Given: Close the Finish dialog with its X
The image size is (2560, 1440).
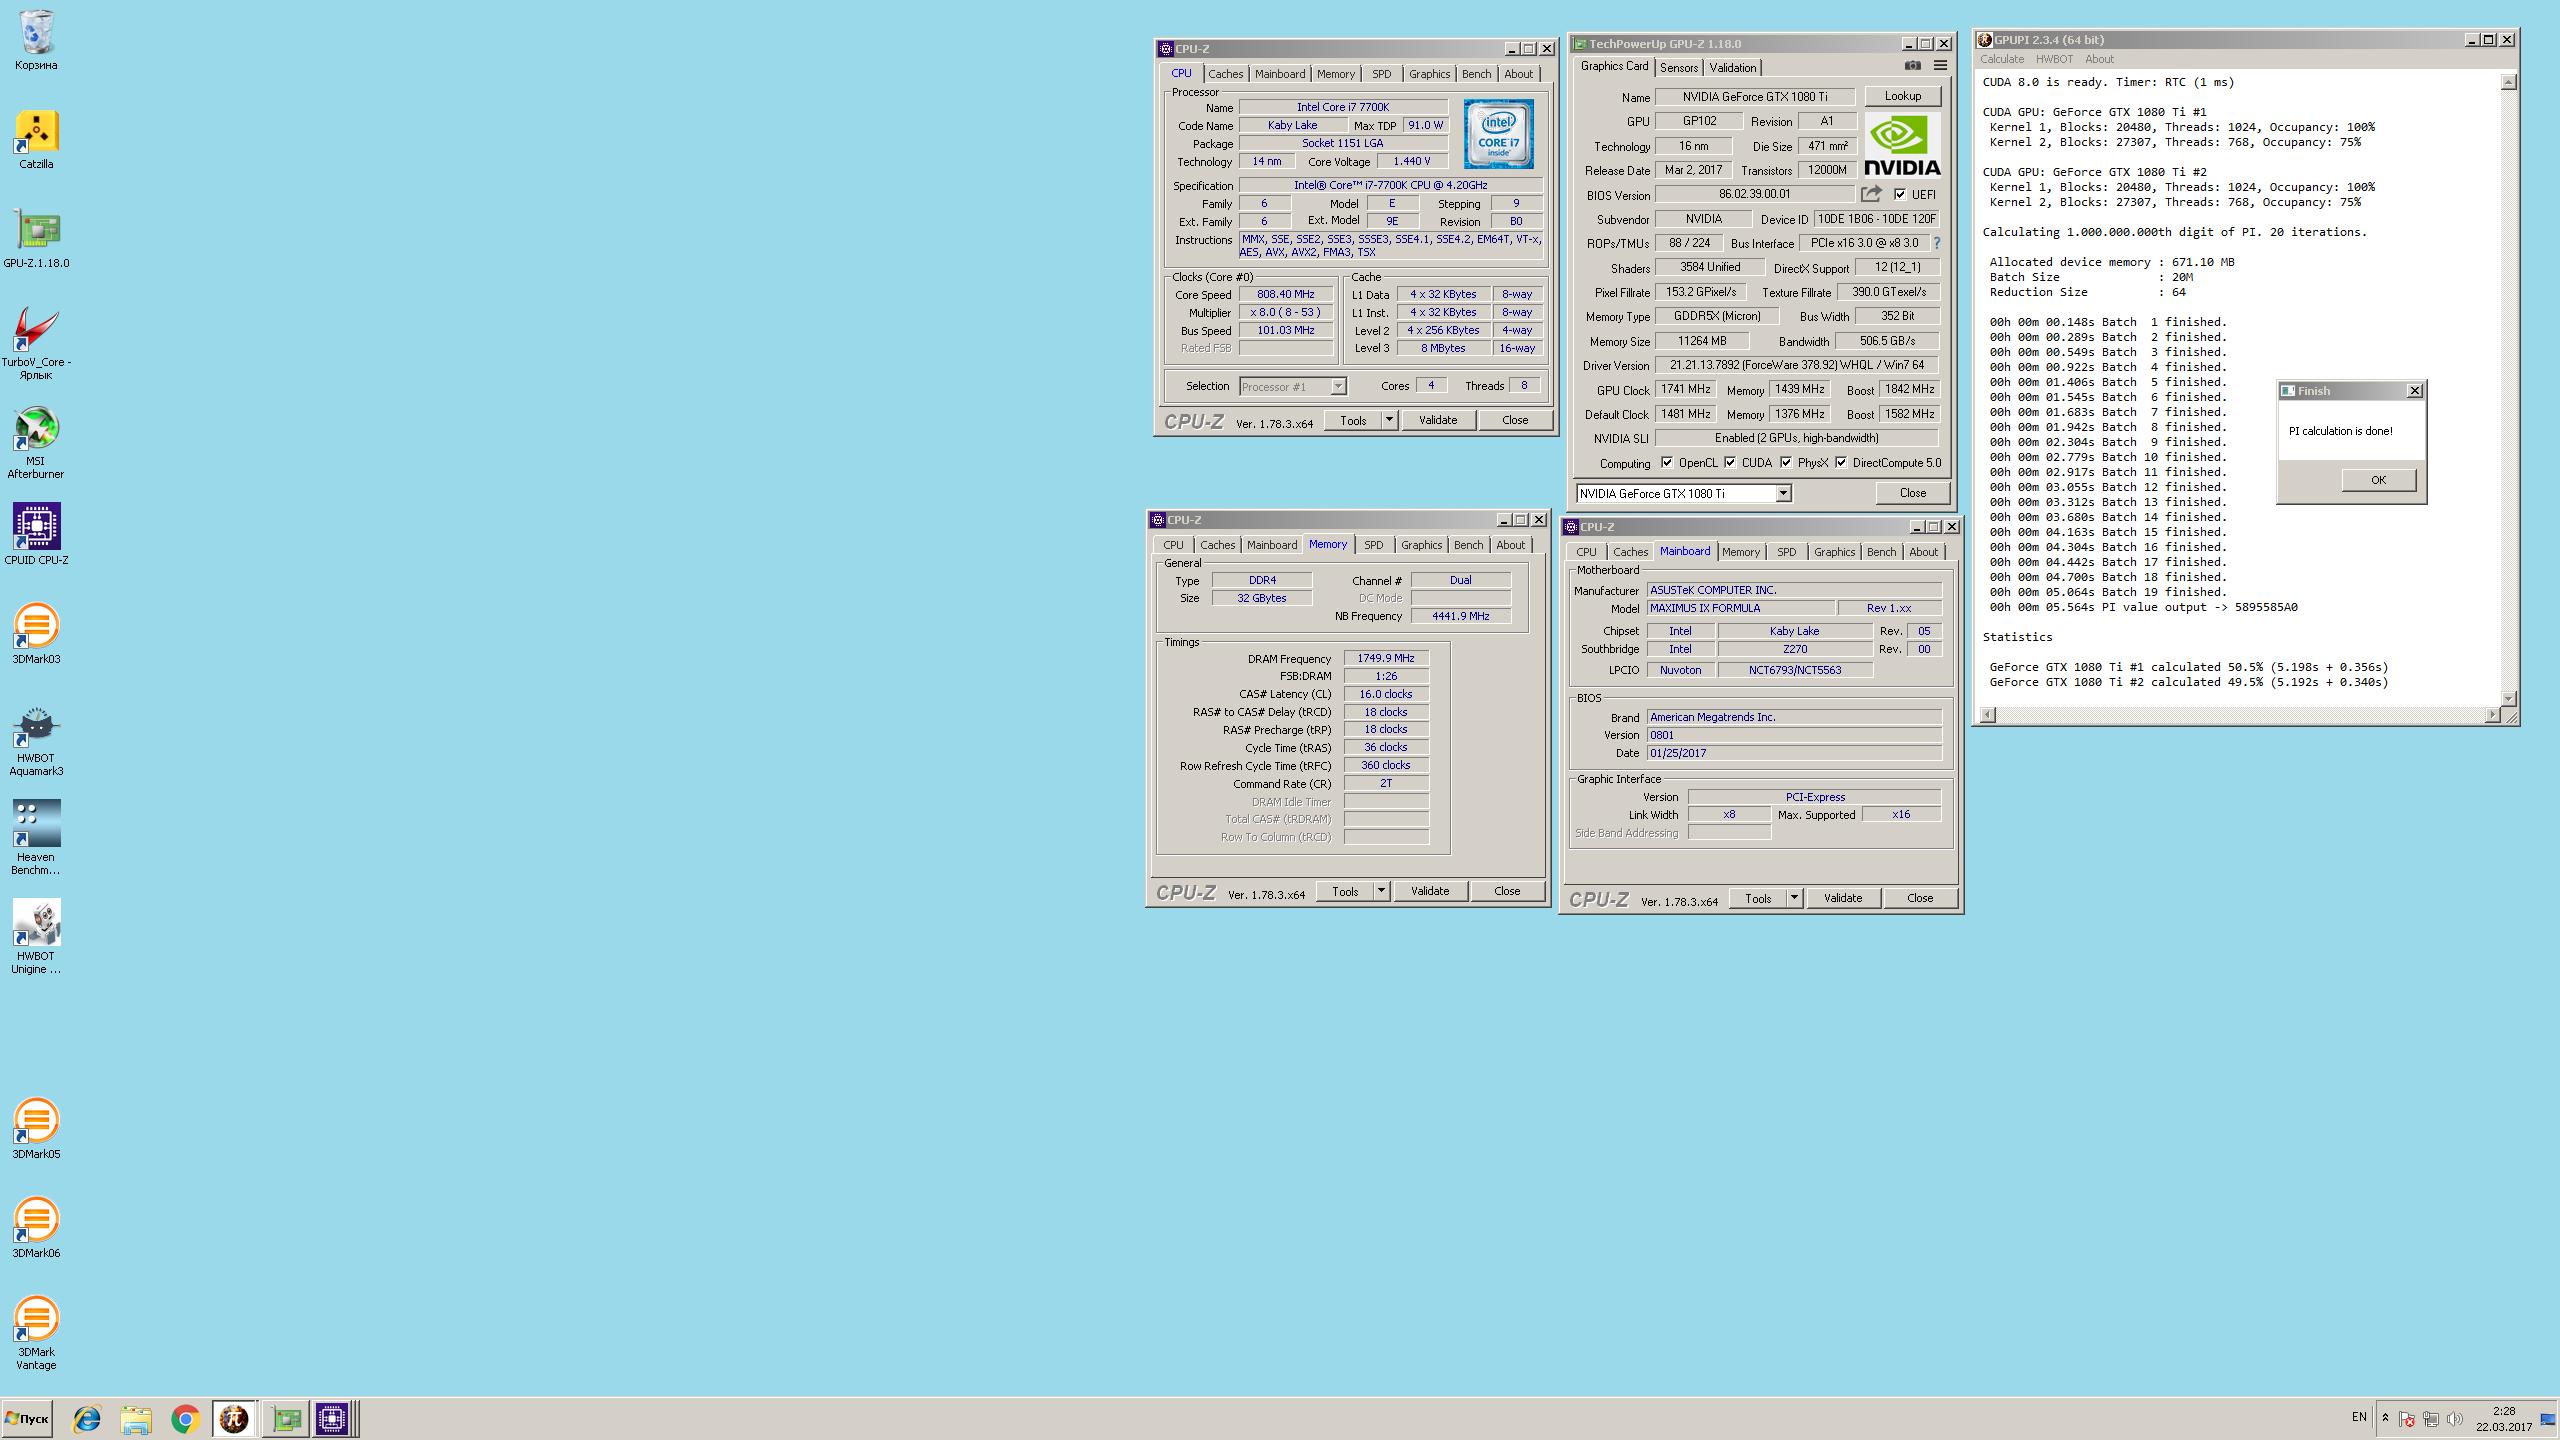Looking at the screenshot, I should (2414, 391).
